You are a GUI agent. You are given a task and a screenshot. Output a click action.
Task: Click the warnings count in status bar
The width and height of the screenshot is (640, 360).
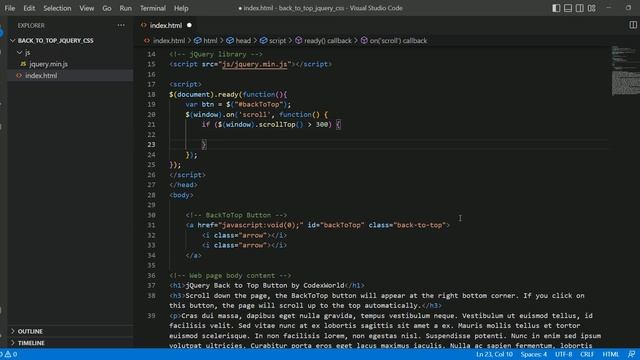coord(11,354)
